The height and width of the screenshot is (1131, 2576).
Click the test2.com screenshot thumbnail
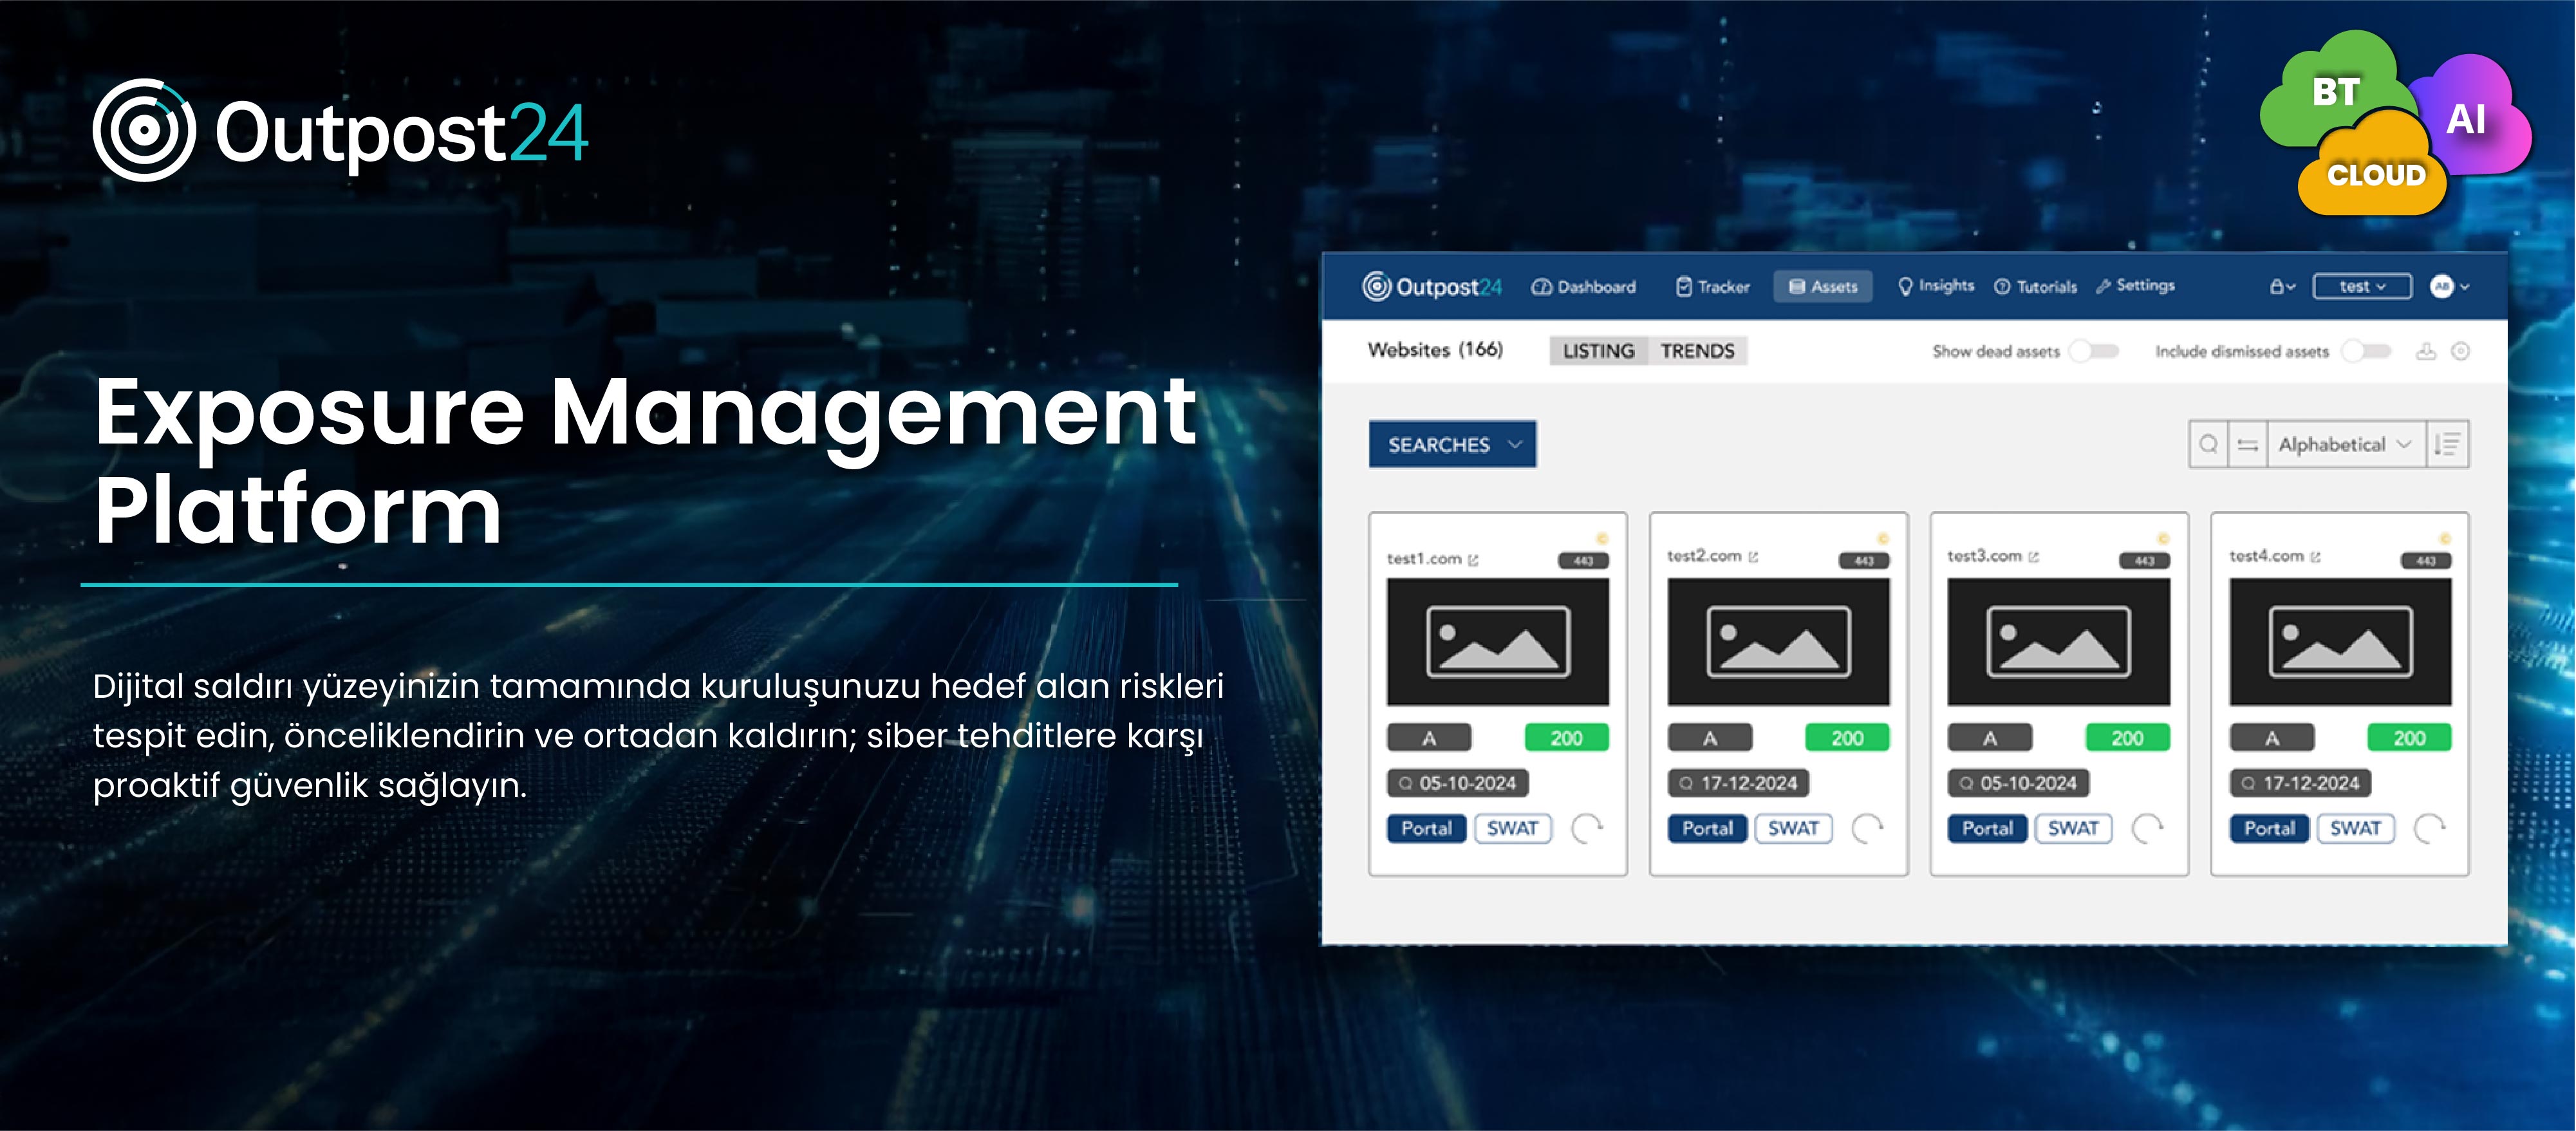(1779, 642)
